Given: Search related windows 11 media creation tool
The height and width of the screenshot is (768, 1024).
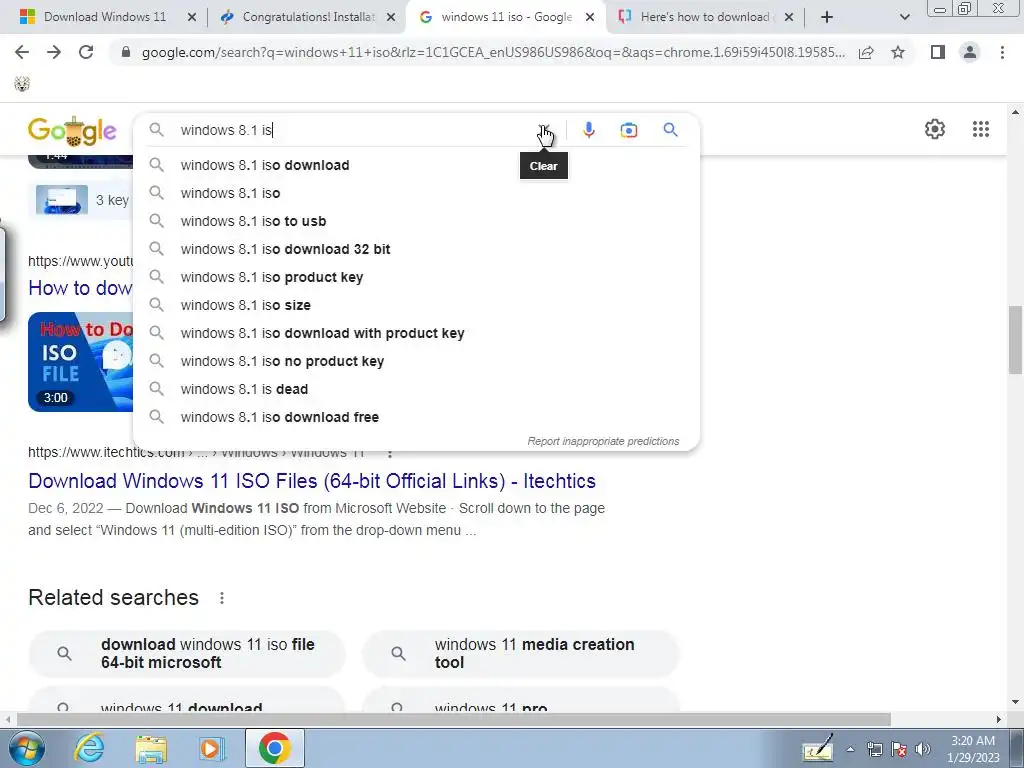Looking at the screenshot, I should [520, 654].
